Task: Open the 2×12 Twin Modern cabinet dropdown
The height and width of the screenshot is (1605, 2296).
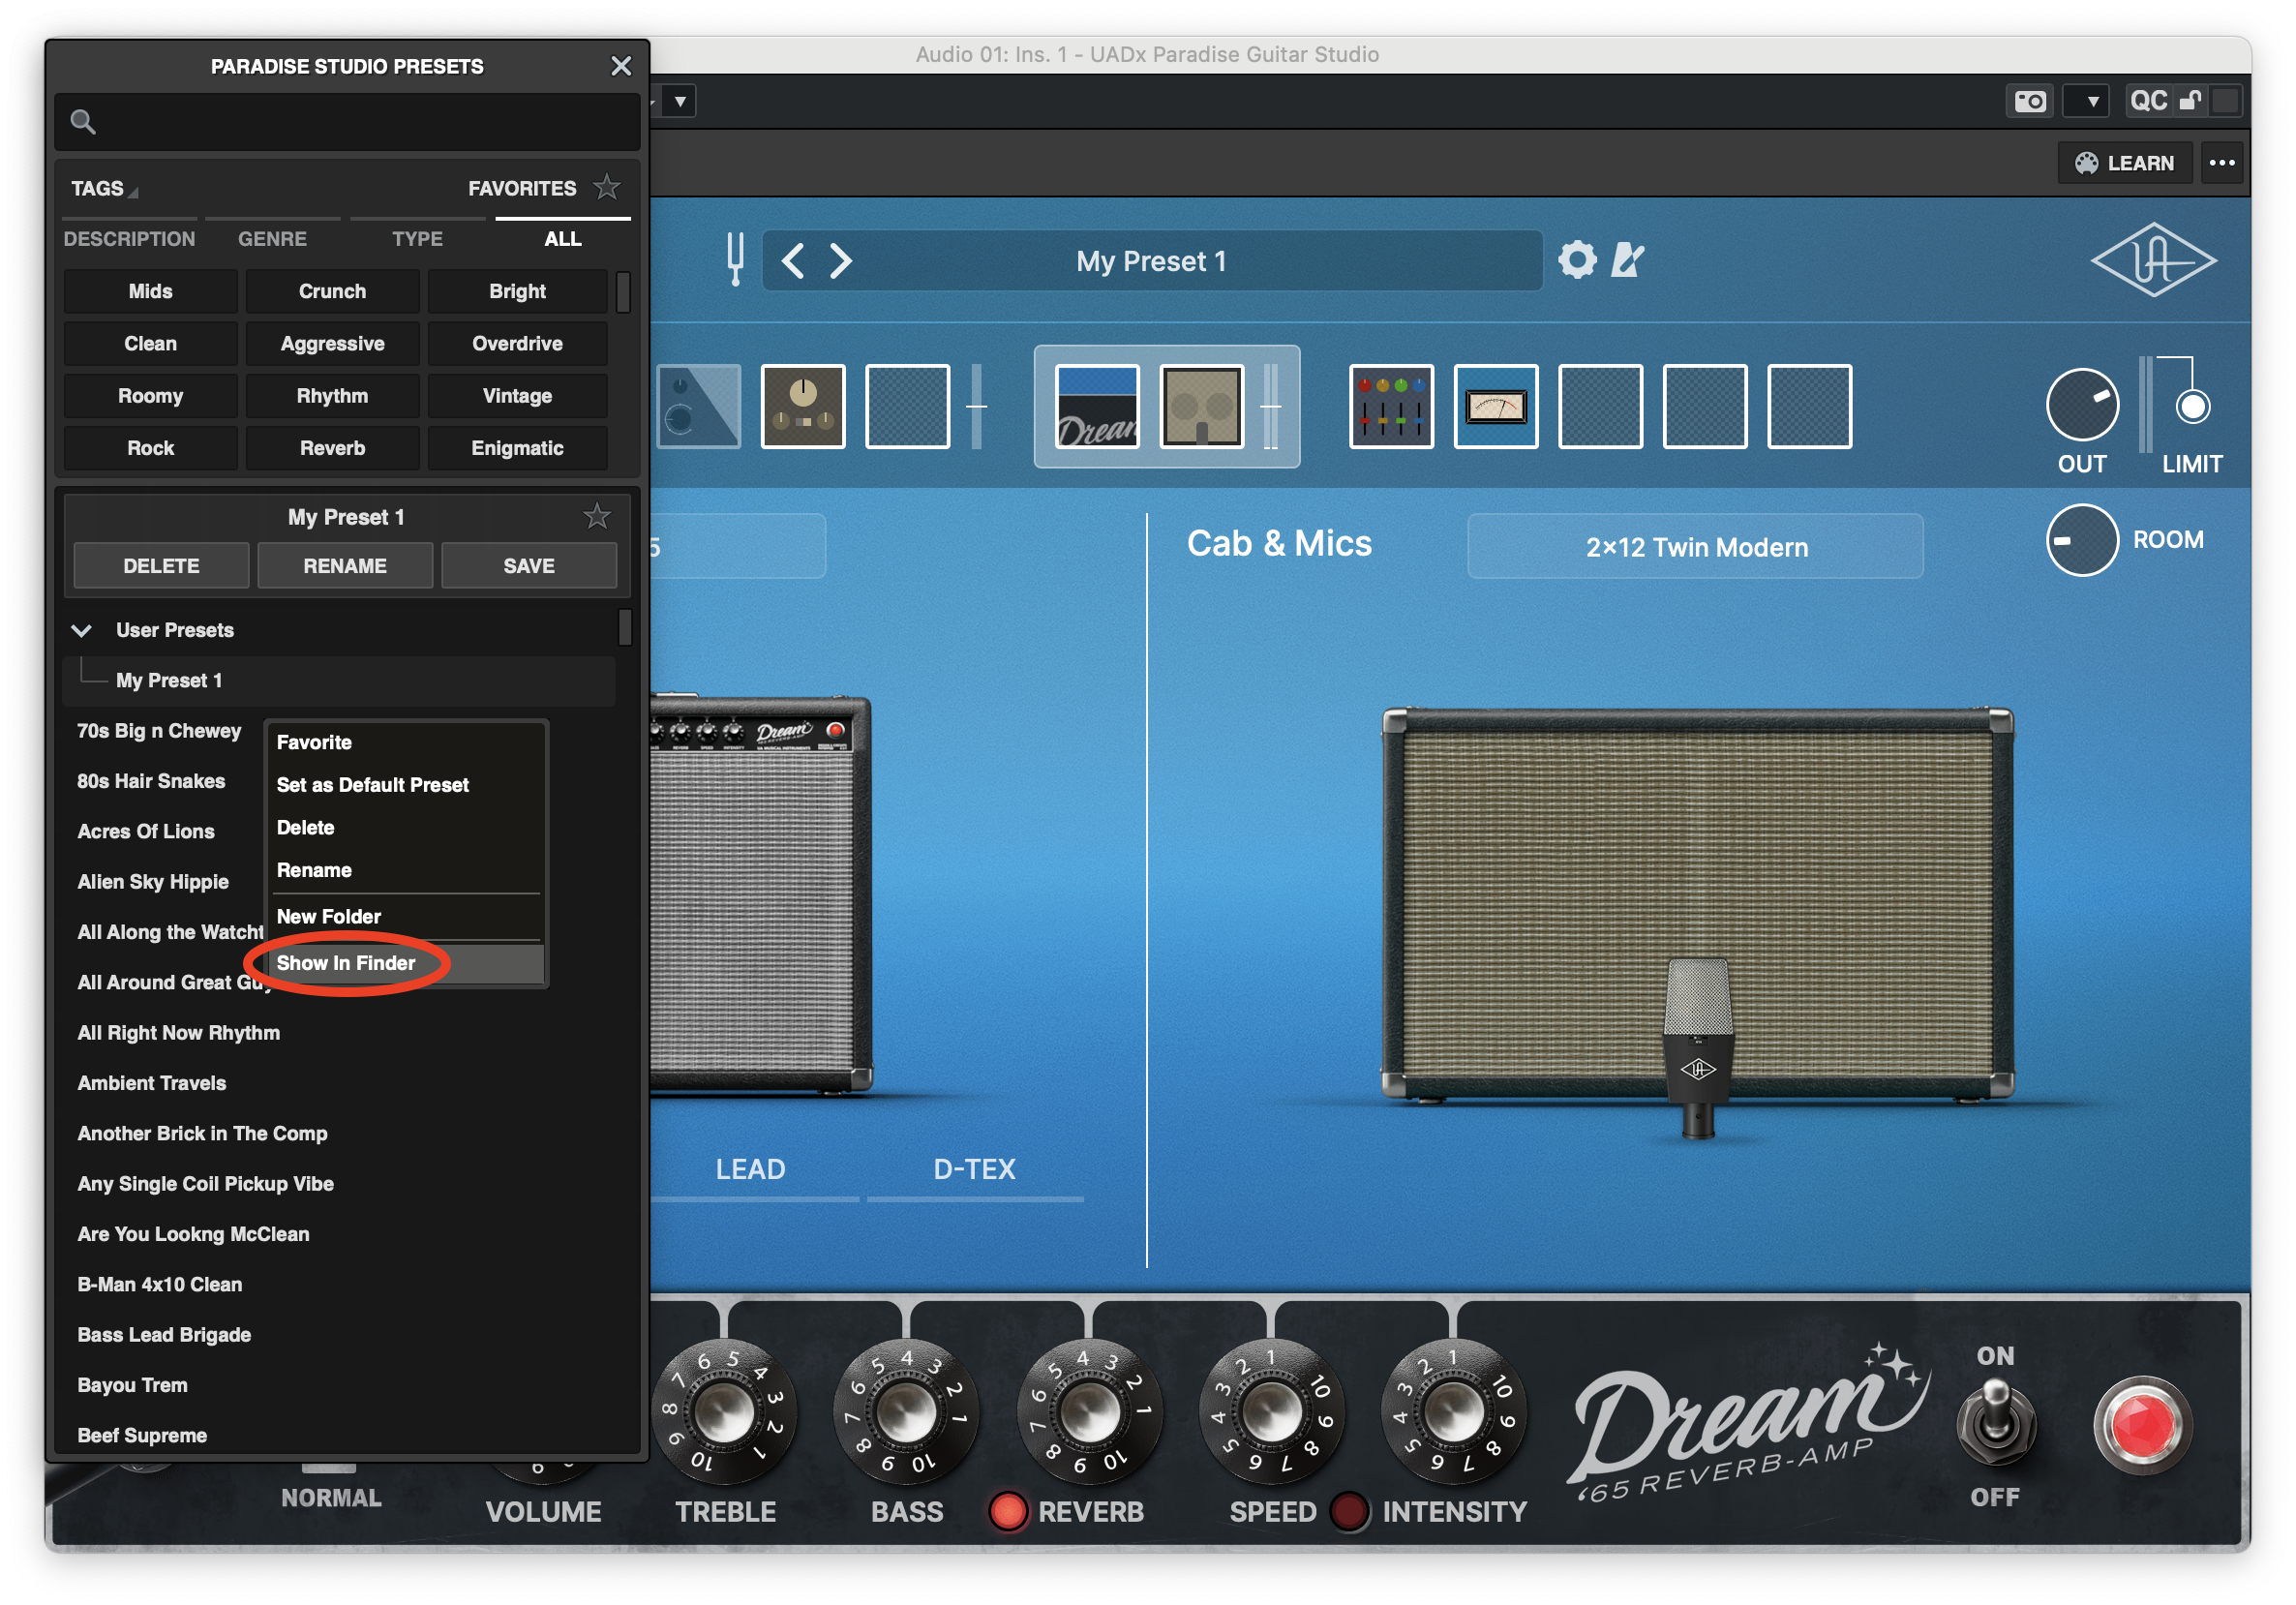Action: coord(1695,547)
